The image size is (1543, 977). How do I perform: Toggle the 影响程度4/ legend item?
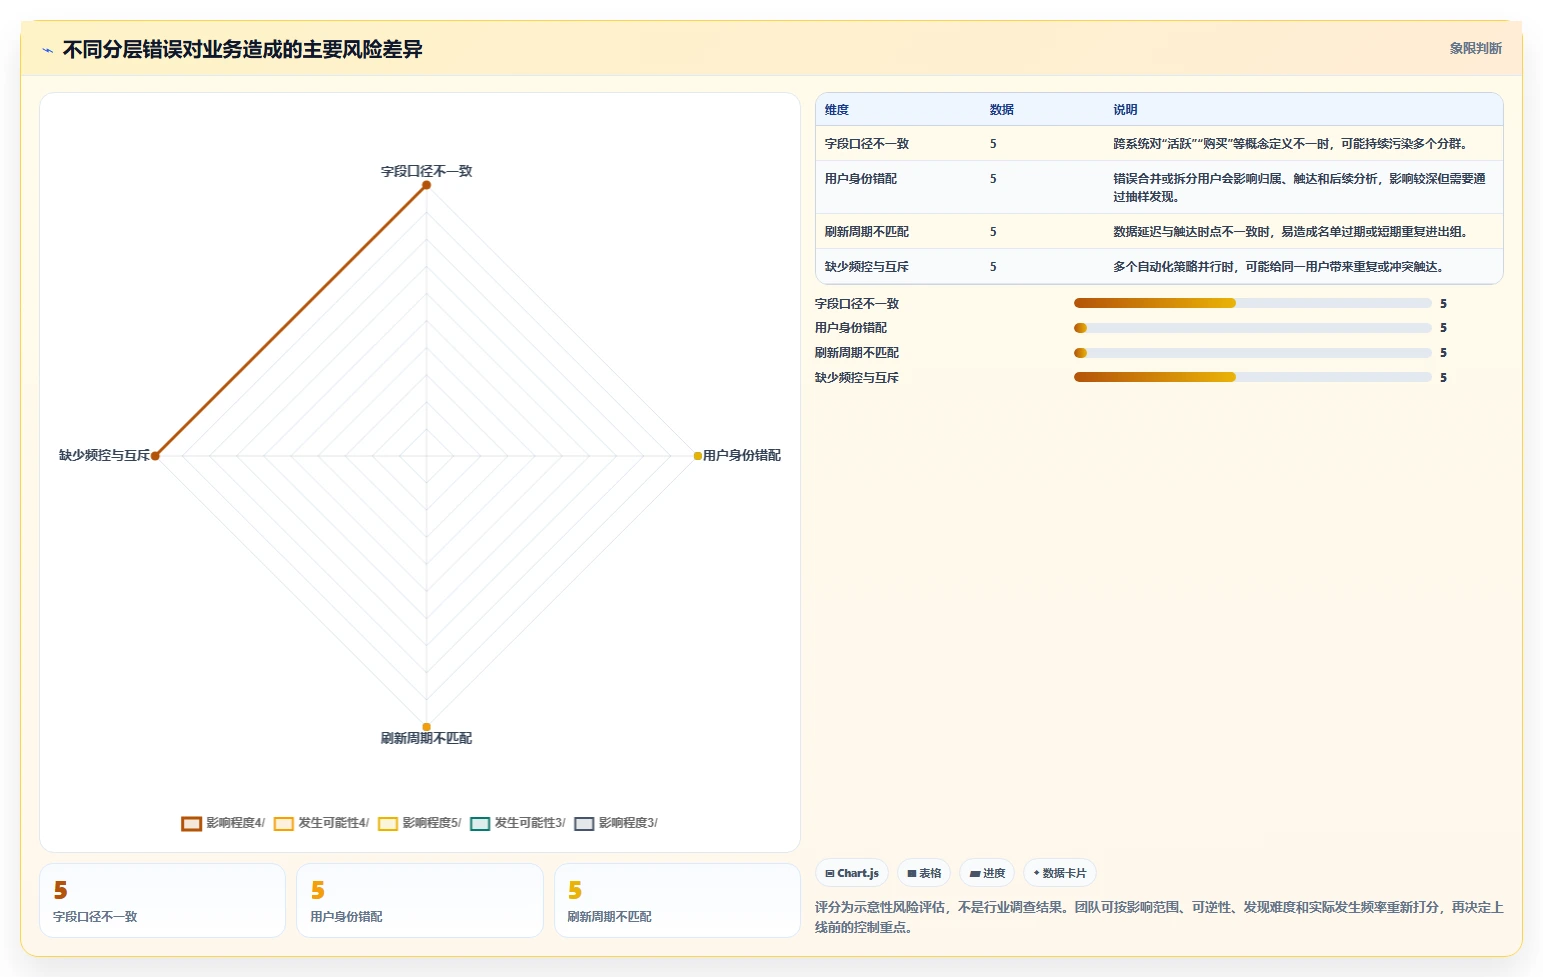coord(223,823)
